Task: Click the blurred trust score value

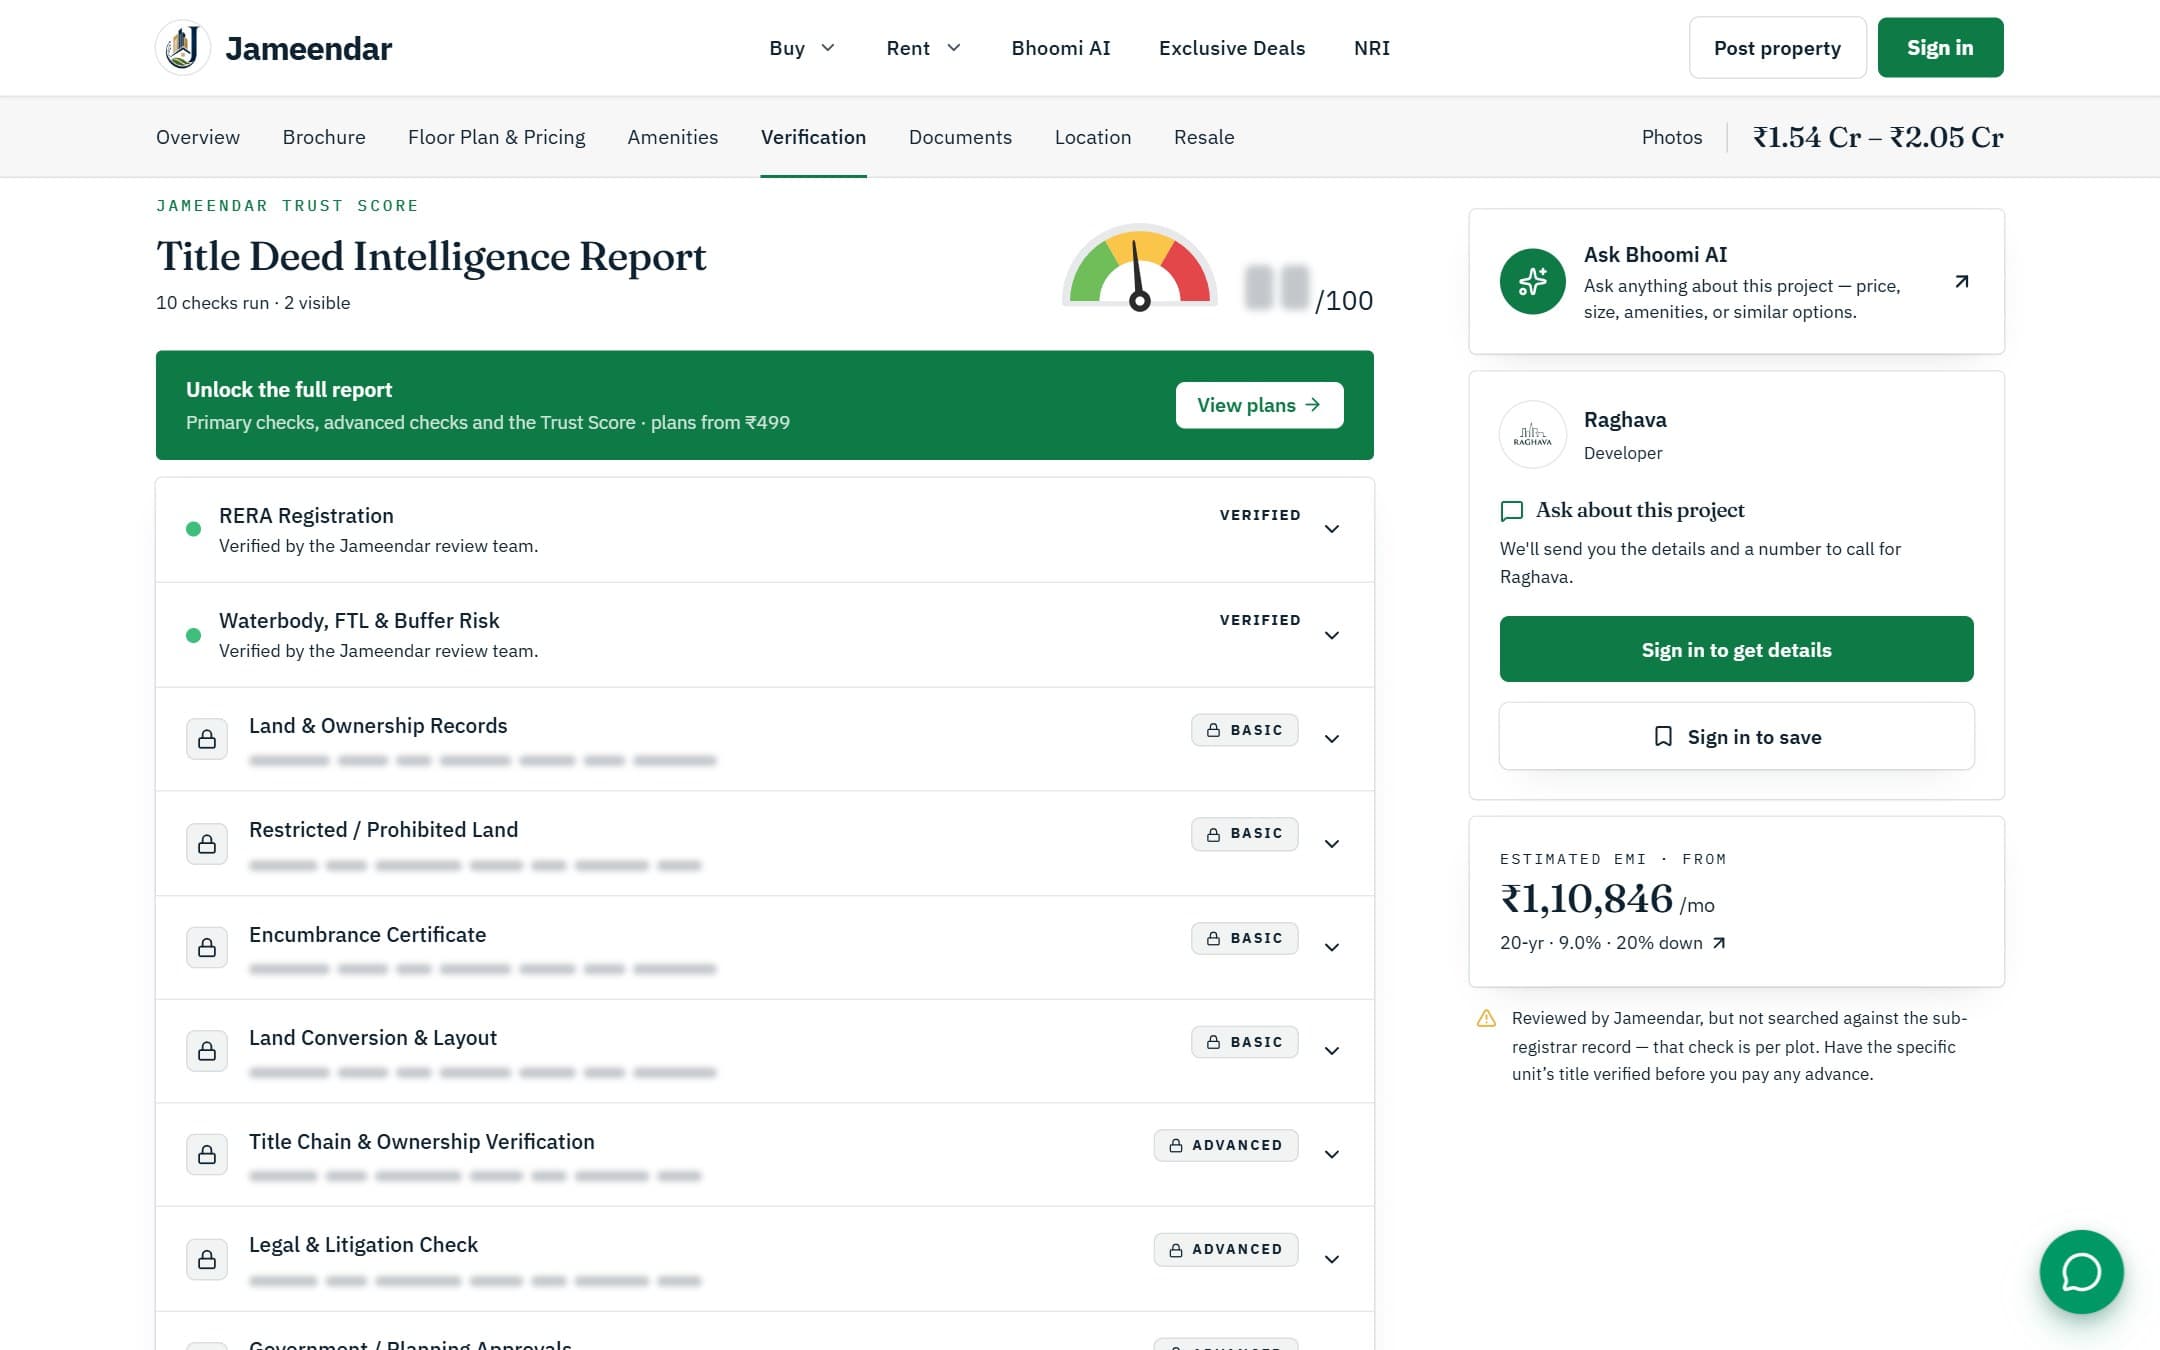Action: click(x=1277, y=288)
